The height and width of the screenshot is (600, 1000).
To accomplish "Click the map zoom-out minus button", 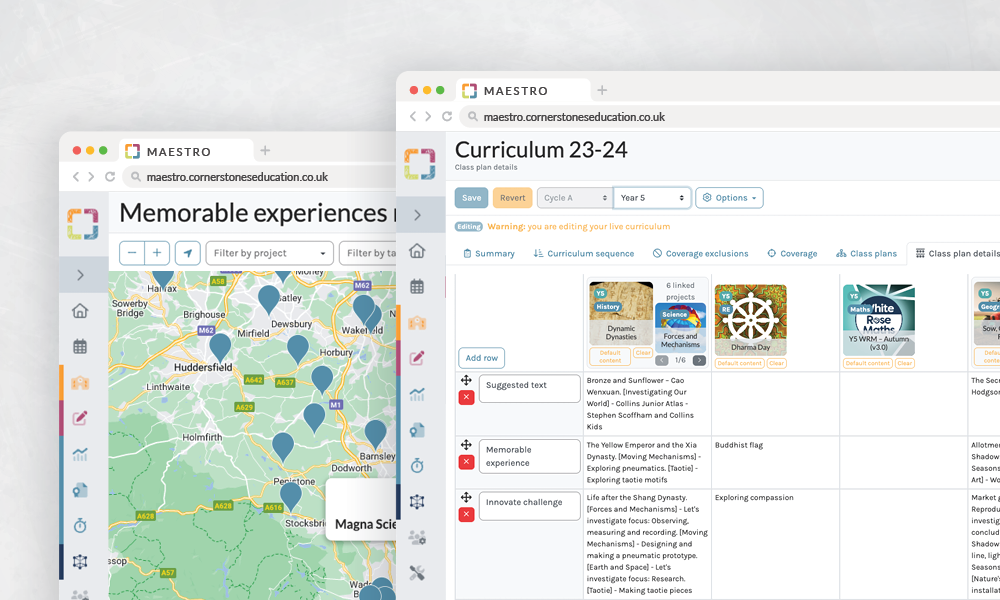I will click(132, 253).
